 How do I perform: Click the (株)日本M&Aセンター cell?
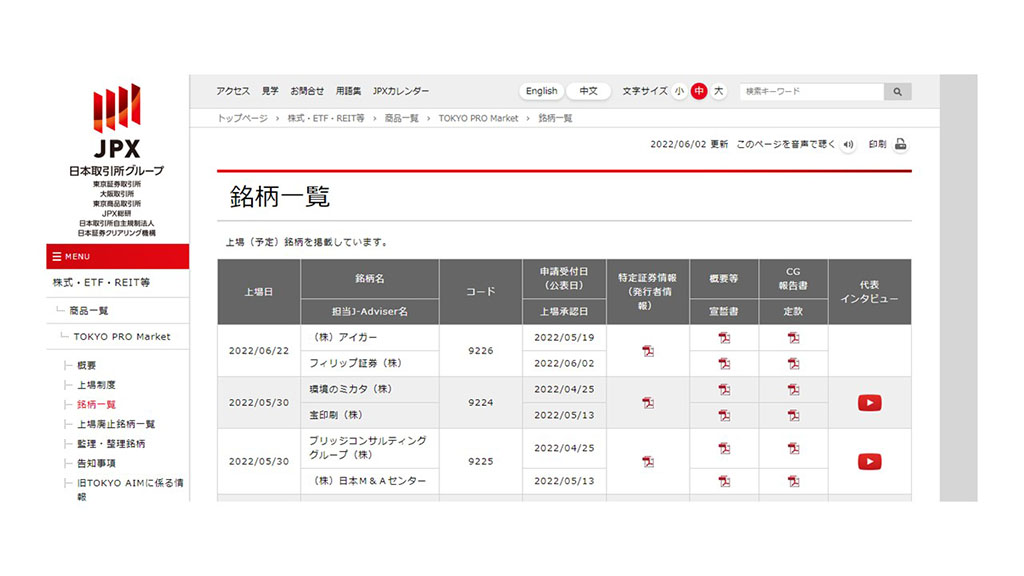click(x=370, y=481)
